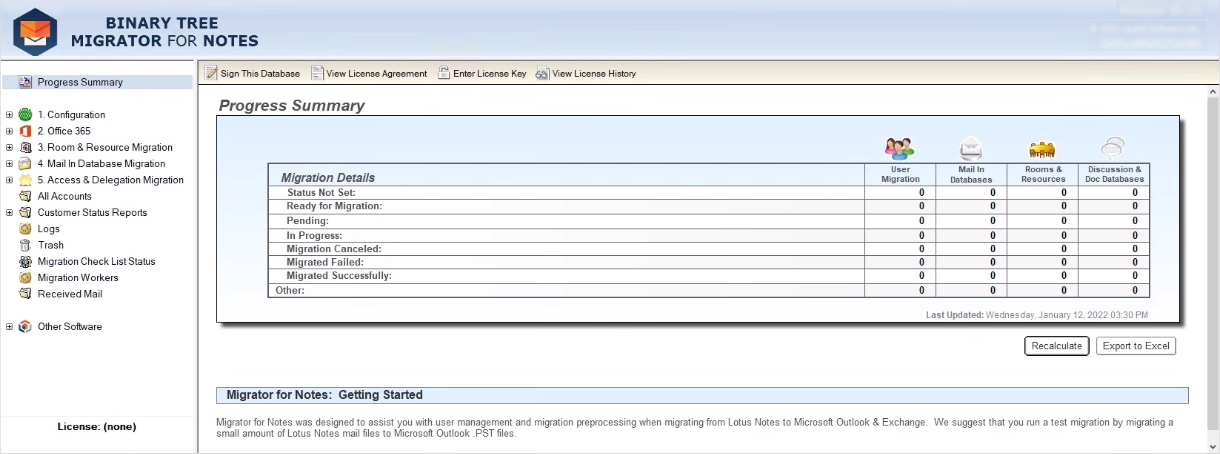Click the Recalculate button
The height and width of the screenshot is (454, 1220).
1056,346
